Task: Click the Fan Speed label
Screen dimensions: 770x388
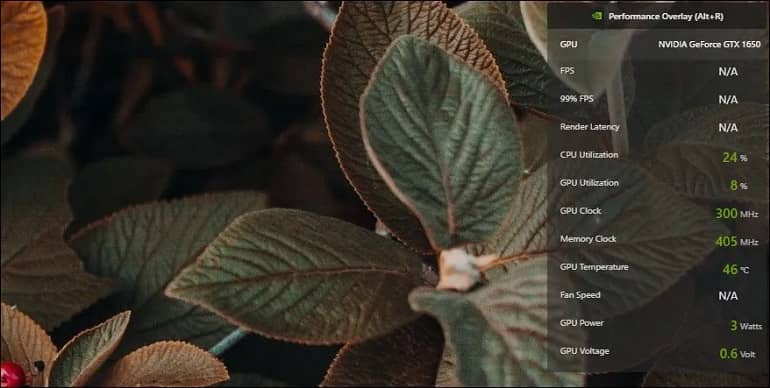Action: (x=580, y=295)
